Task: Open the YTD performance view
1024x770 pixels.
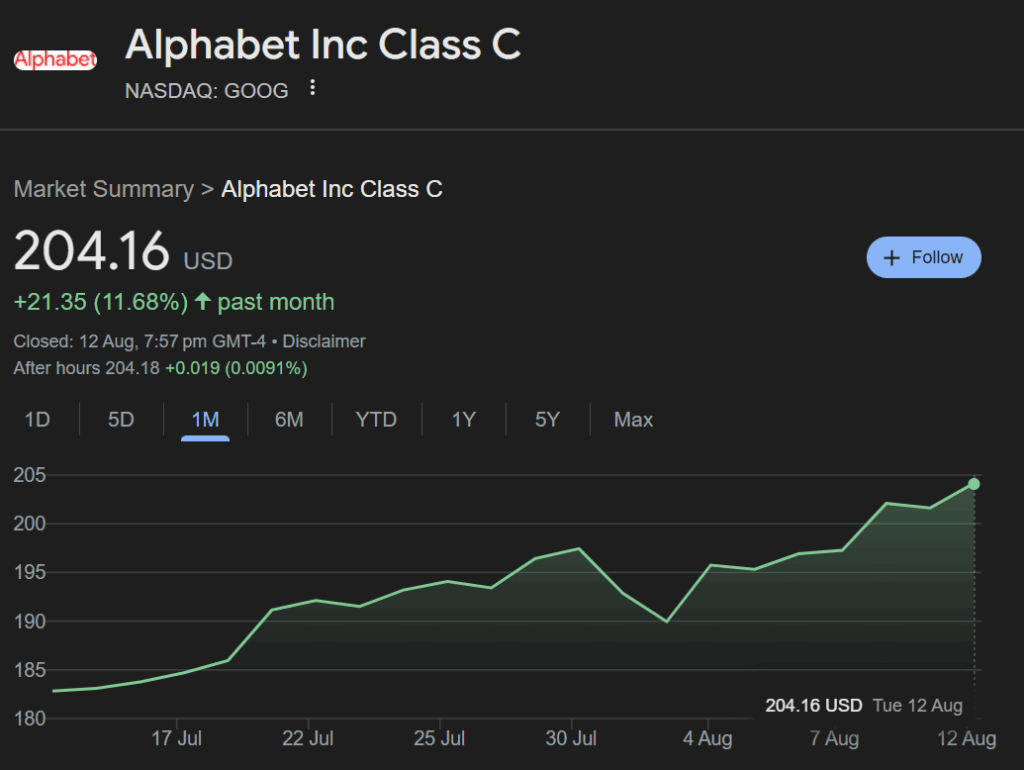Action: [376, 419]
